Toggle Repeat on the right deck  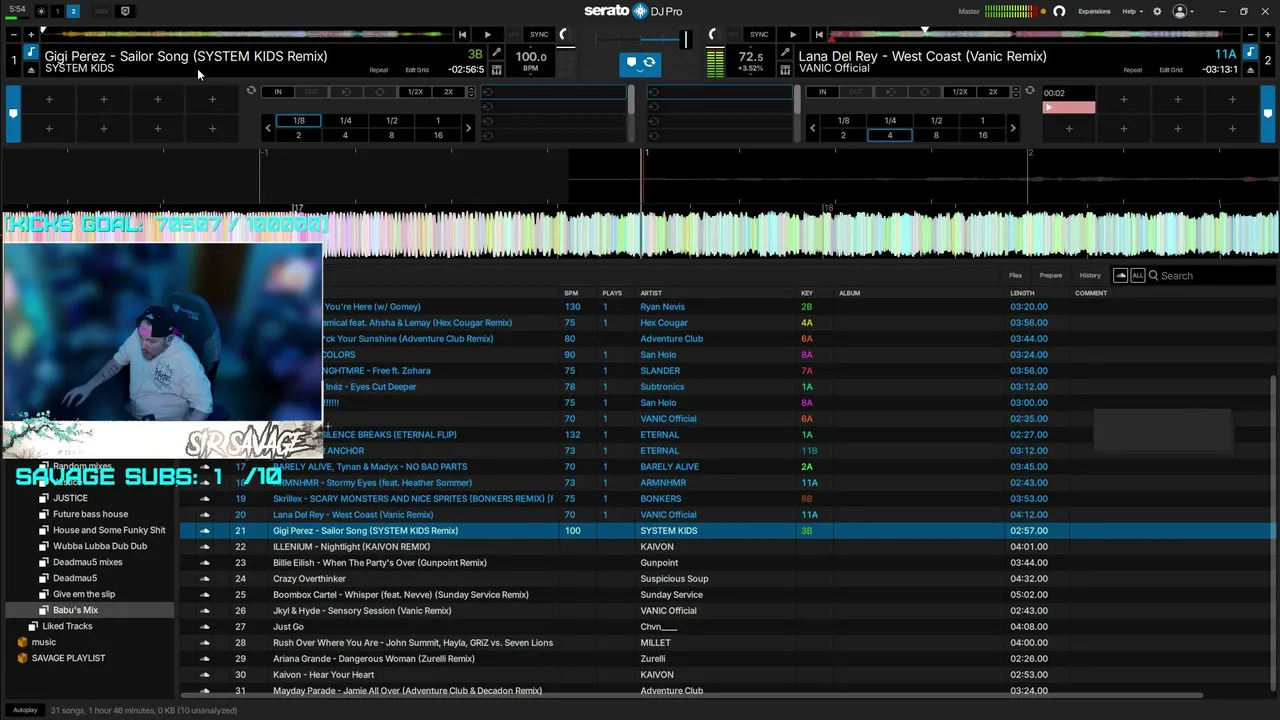point(1133,70)
